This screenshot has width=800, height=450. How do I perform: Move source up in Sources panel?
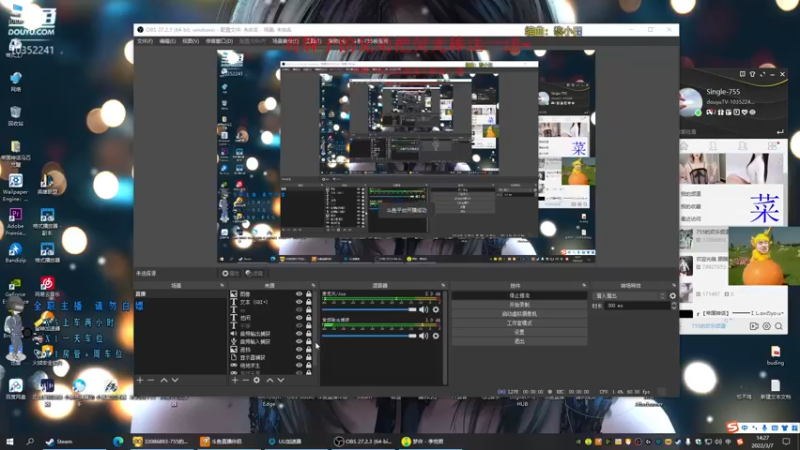click(x=269, y=380)
